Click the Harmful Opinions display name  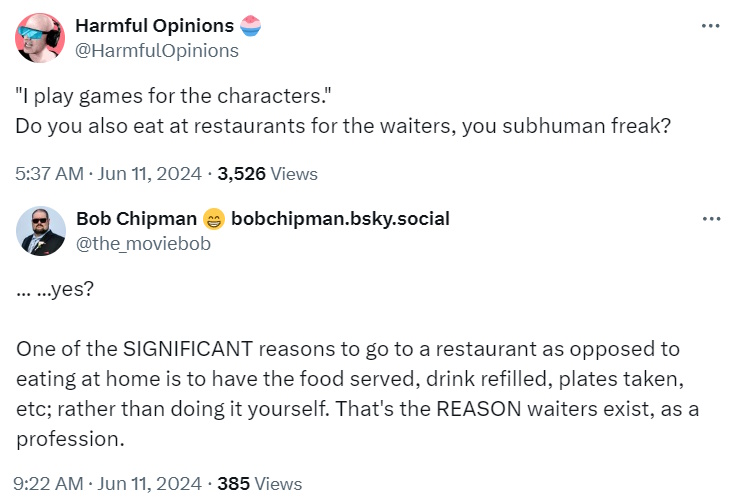[x=155, y=25]
